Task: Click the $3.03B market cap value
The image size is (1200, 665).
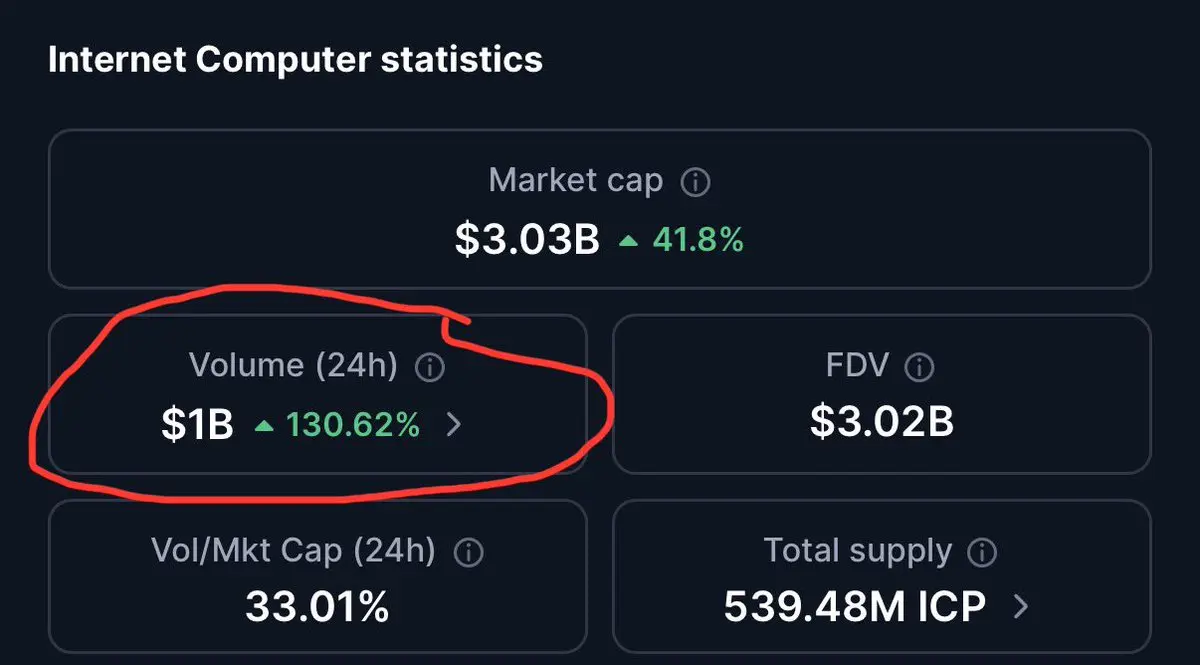Action: point(527,240)
